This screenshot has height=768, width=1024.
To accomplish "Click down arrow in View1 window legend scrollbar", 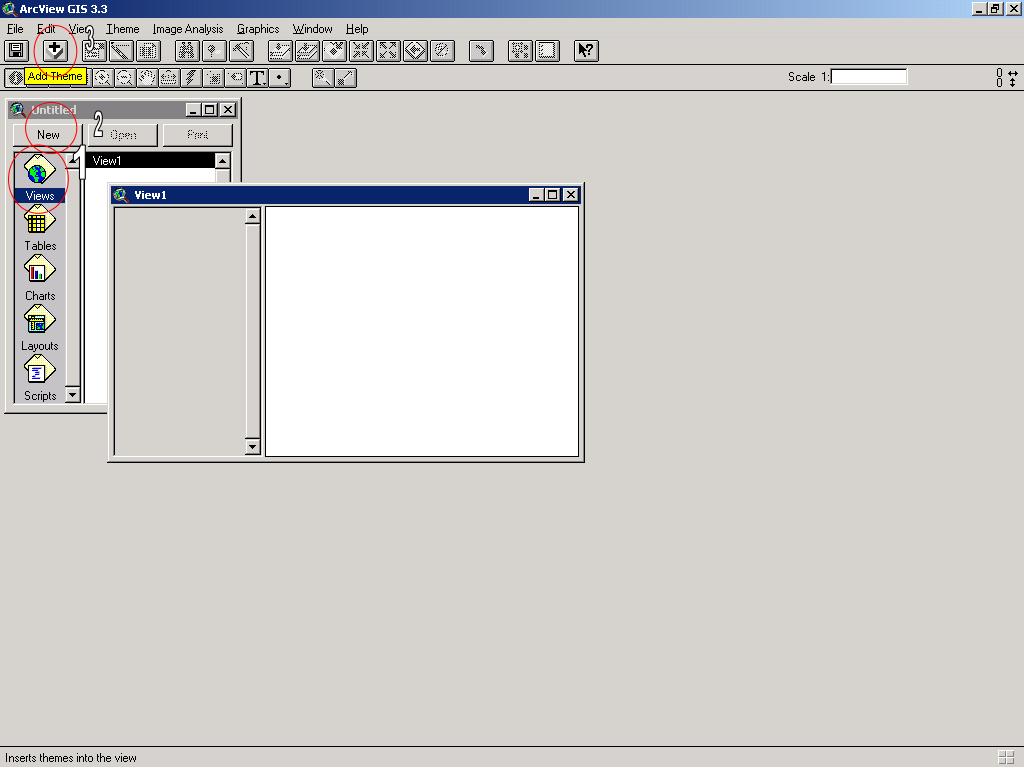I will pos(253,447).
